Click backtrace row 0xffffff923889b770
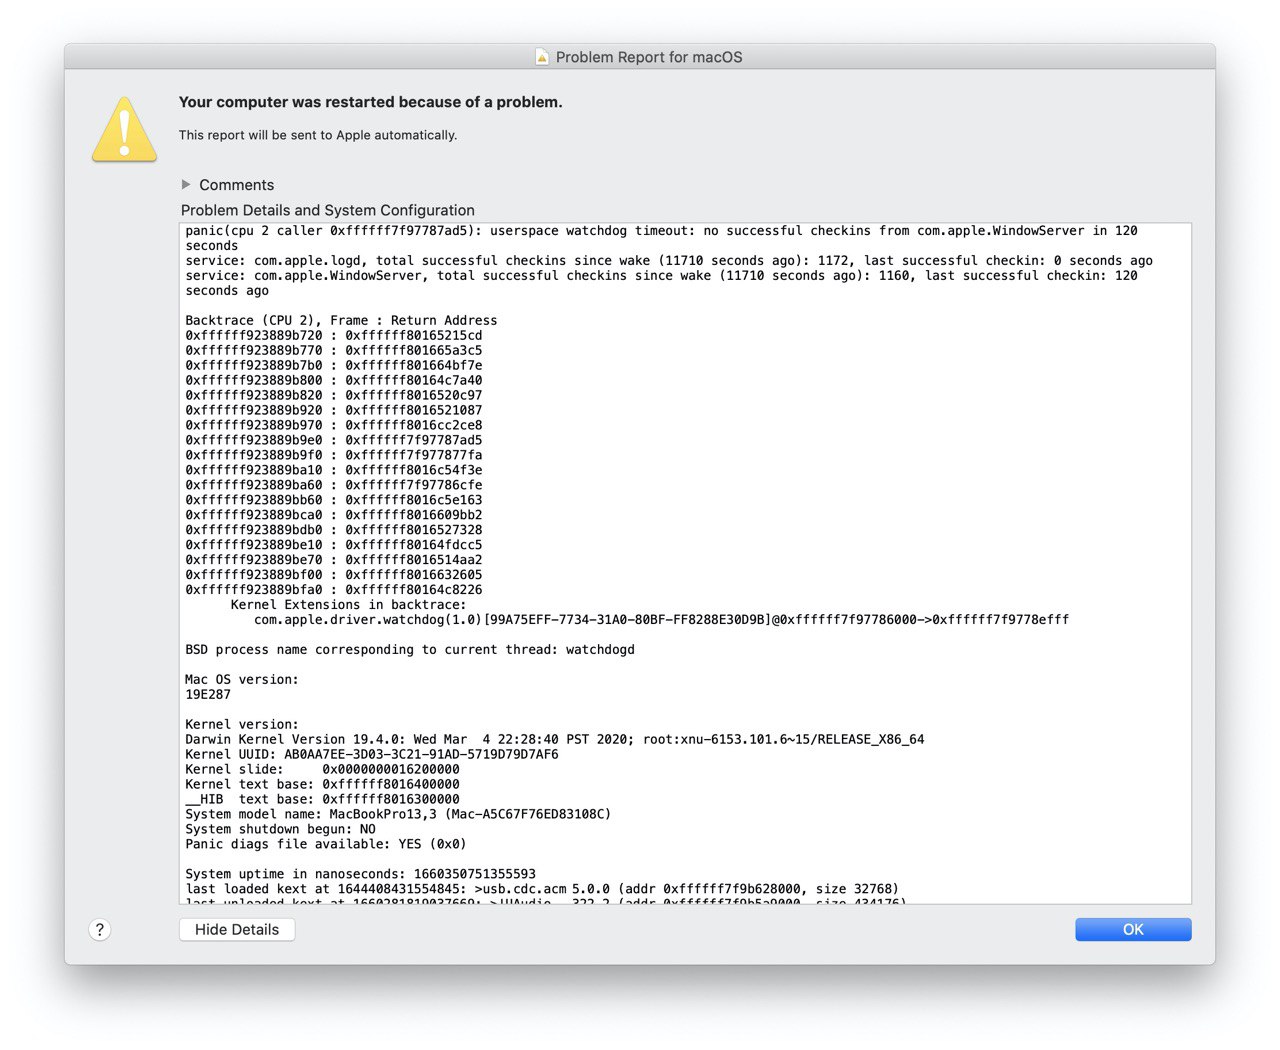 [334, 351]
